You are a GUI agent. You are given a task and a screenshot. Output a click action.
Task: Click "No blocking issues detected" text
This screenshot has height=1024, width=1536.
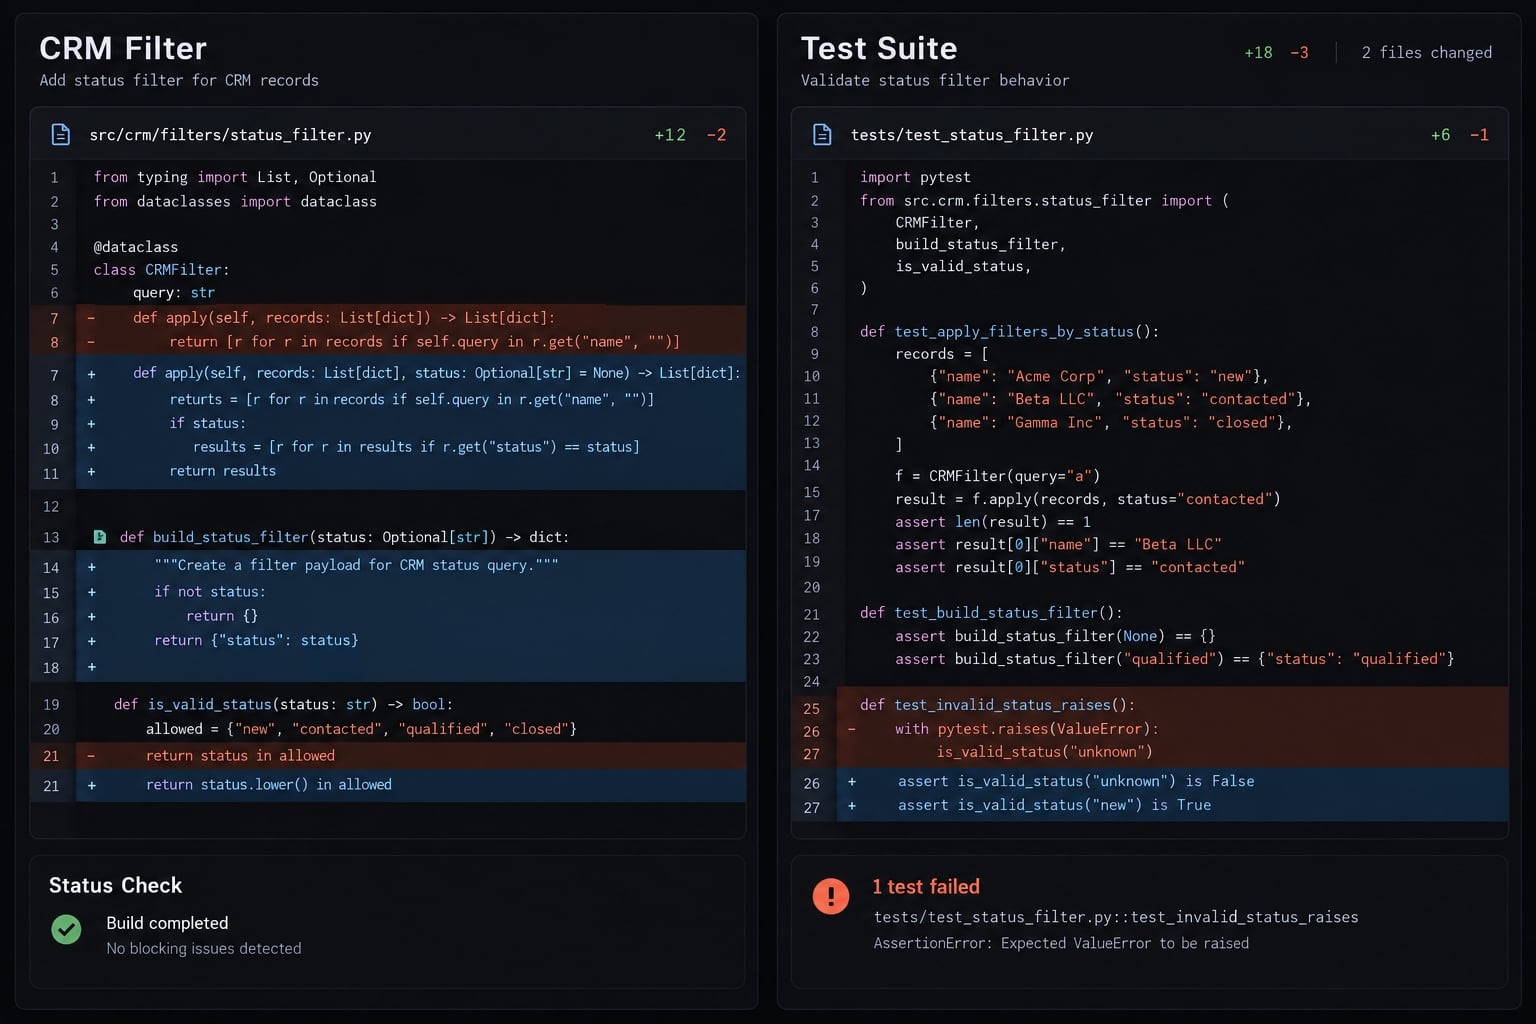pyautogui.click(x=204, y=948)
